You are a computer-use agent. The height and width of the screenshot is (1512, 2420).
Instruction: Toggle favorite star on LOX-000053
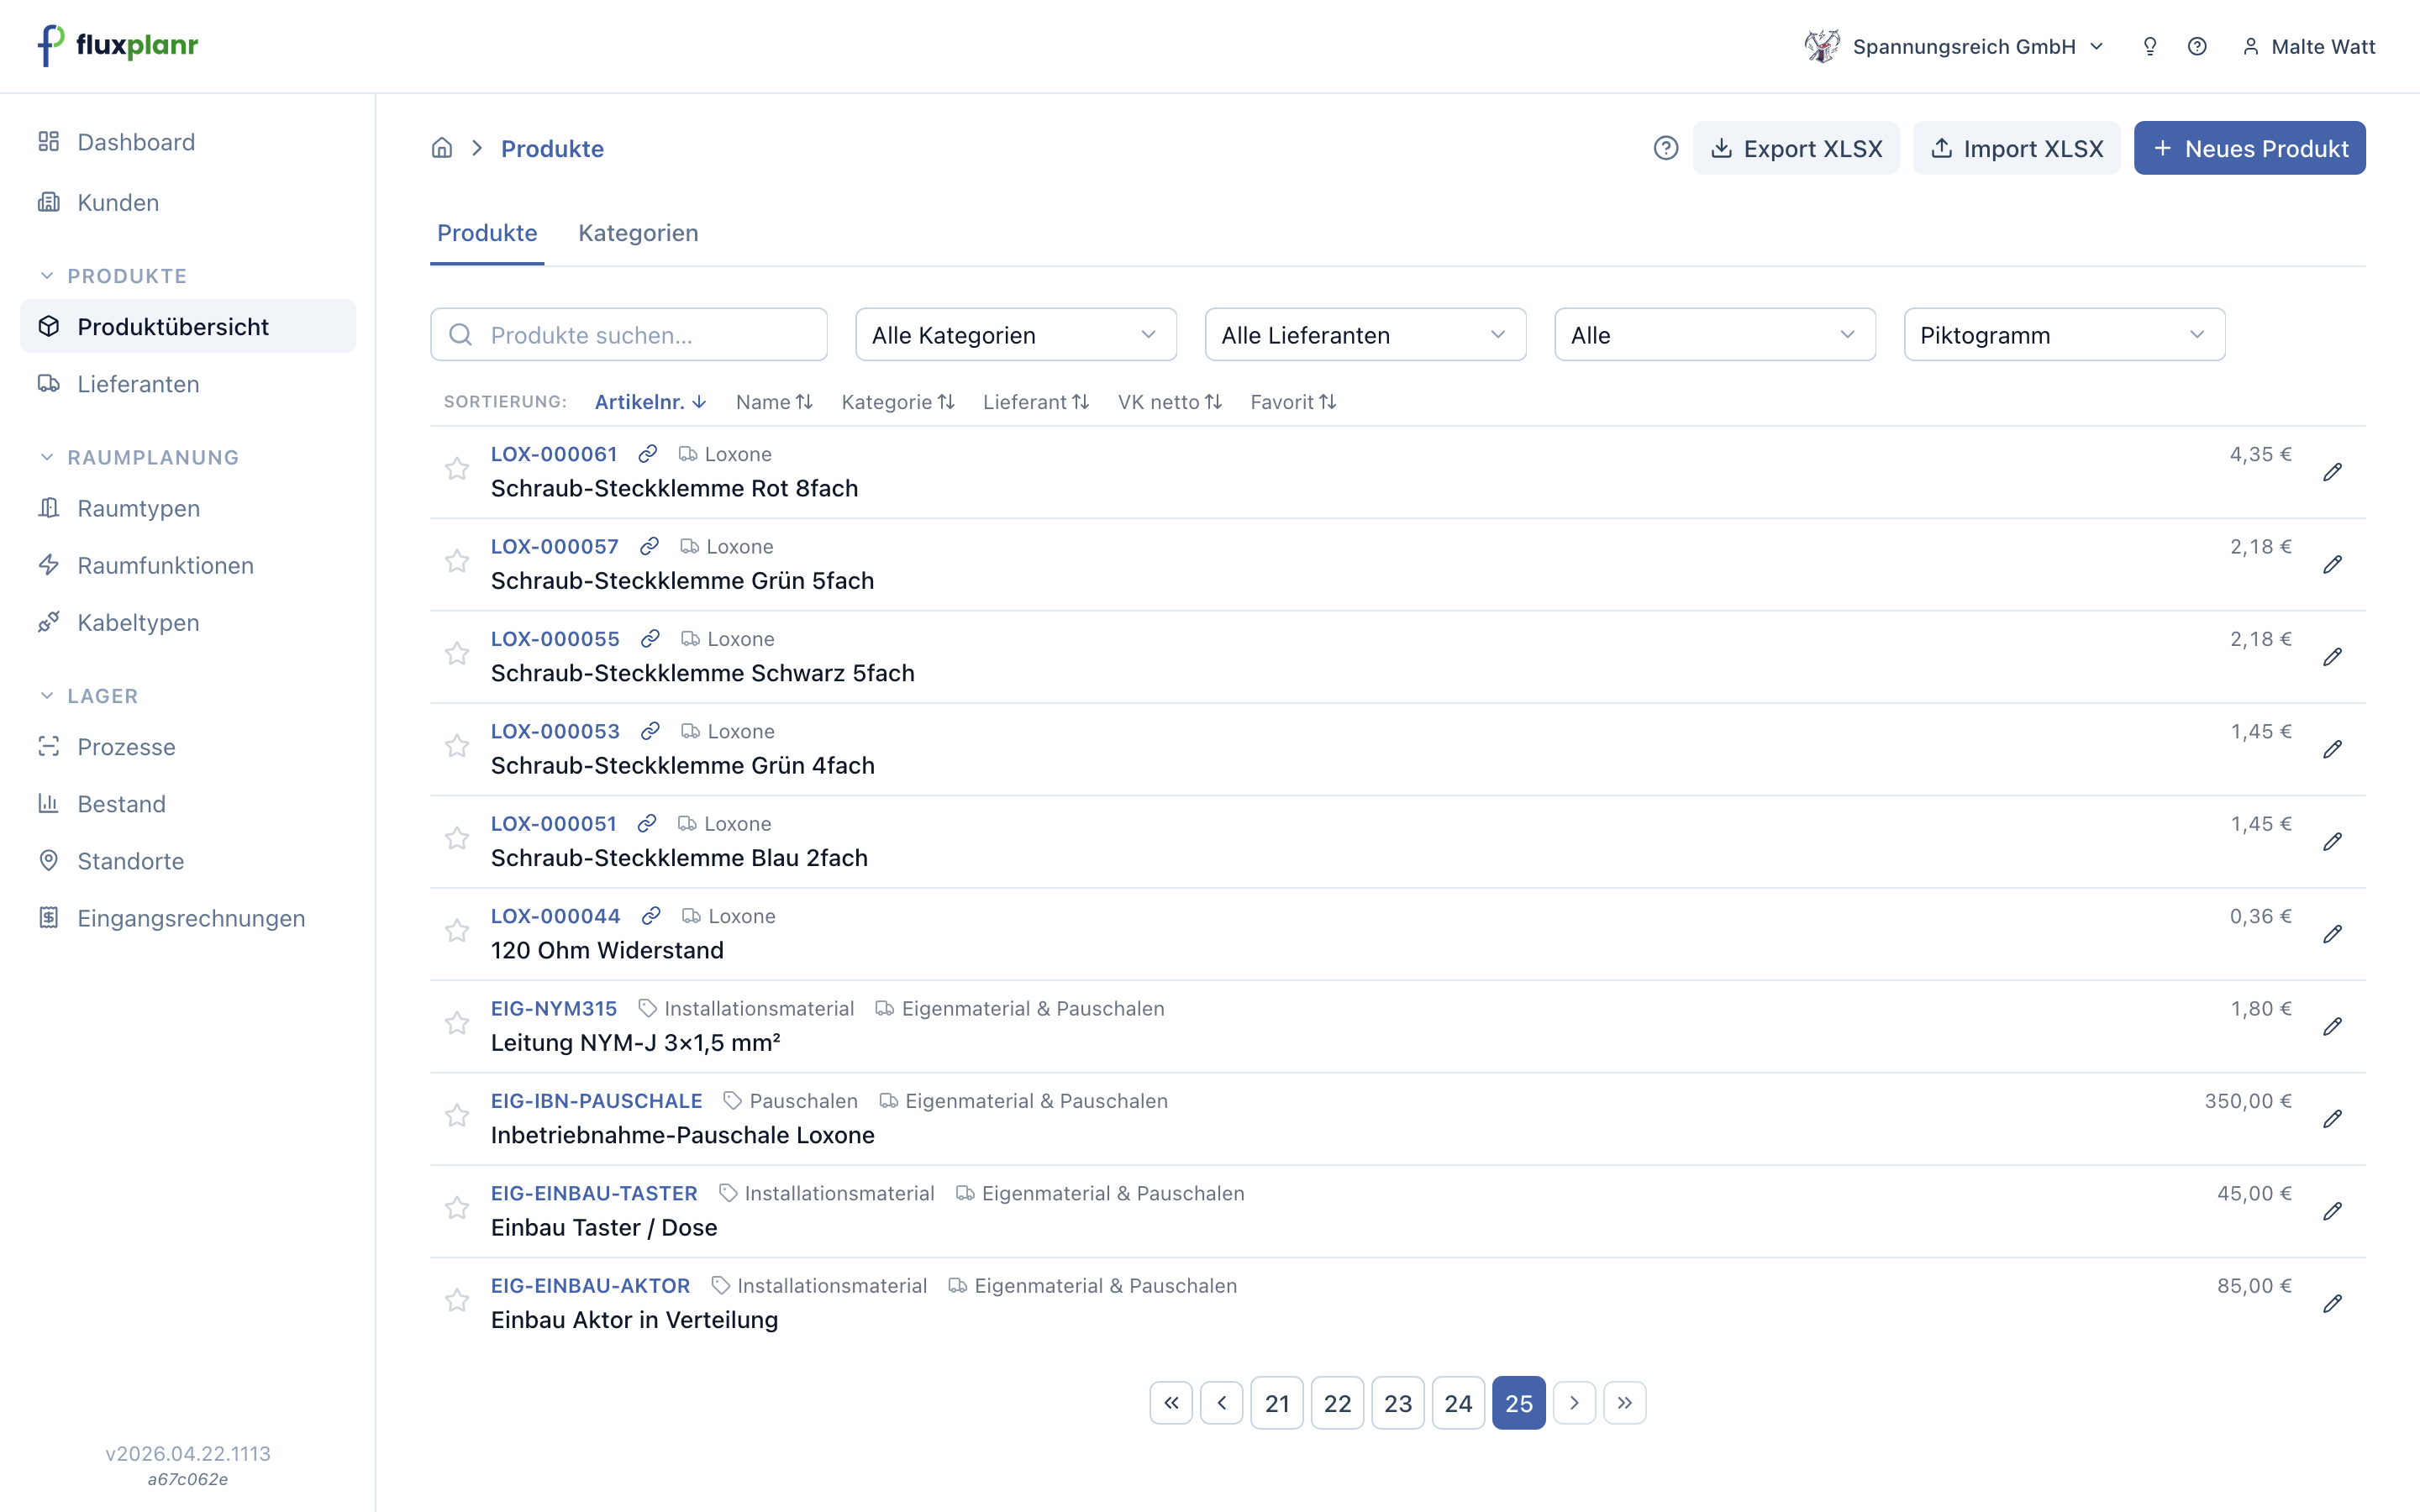pyautogui.click(x=457, y=746)
